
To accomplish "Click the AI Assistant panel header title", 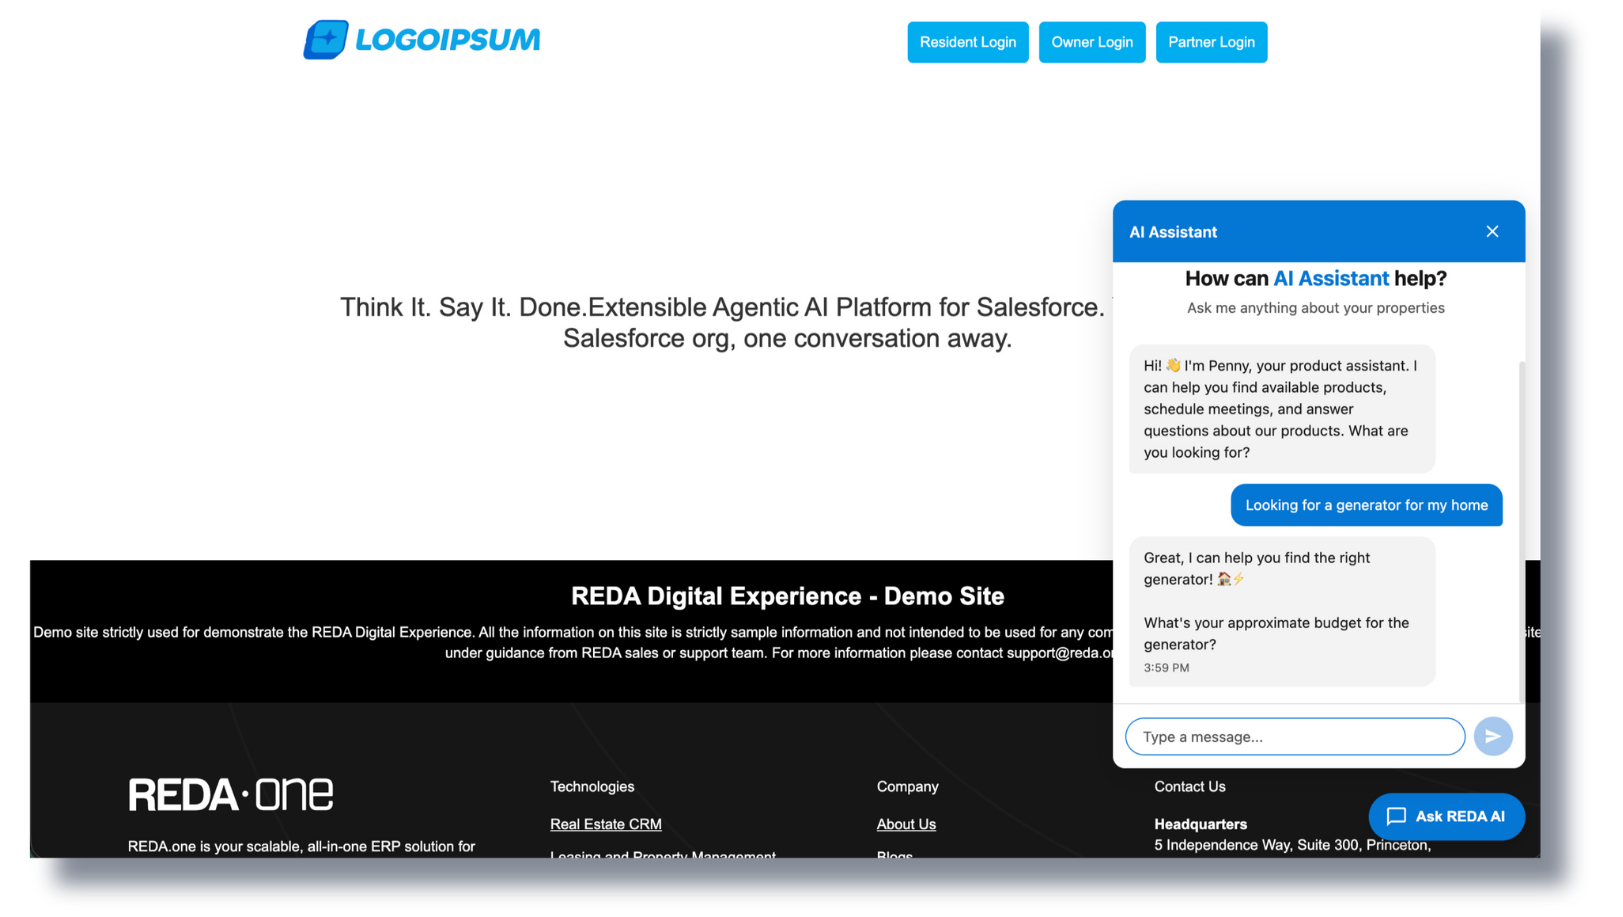I will [x=1173, y=232].
